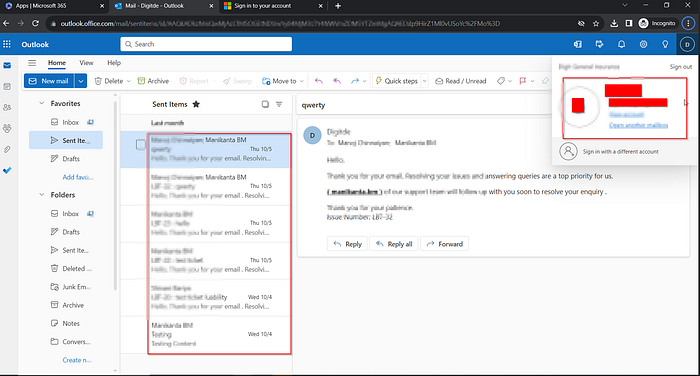The width and height of the screenshot is (700, 376).
Task: Expand the categorize tag dropdown arrow
Action: (x=510, y=81)
